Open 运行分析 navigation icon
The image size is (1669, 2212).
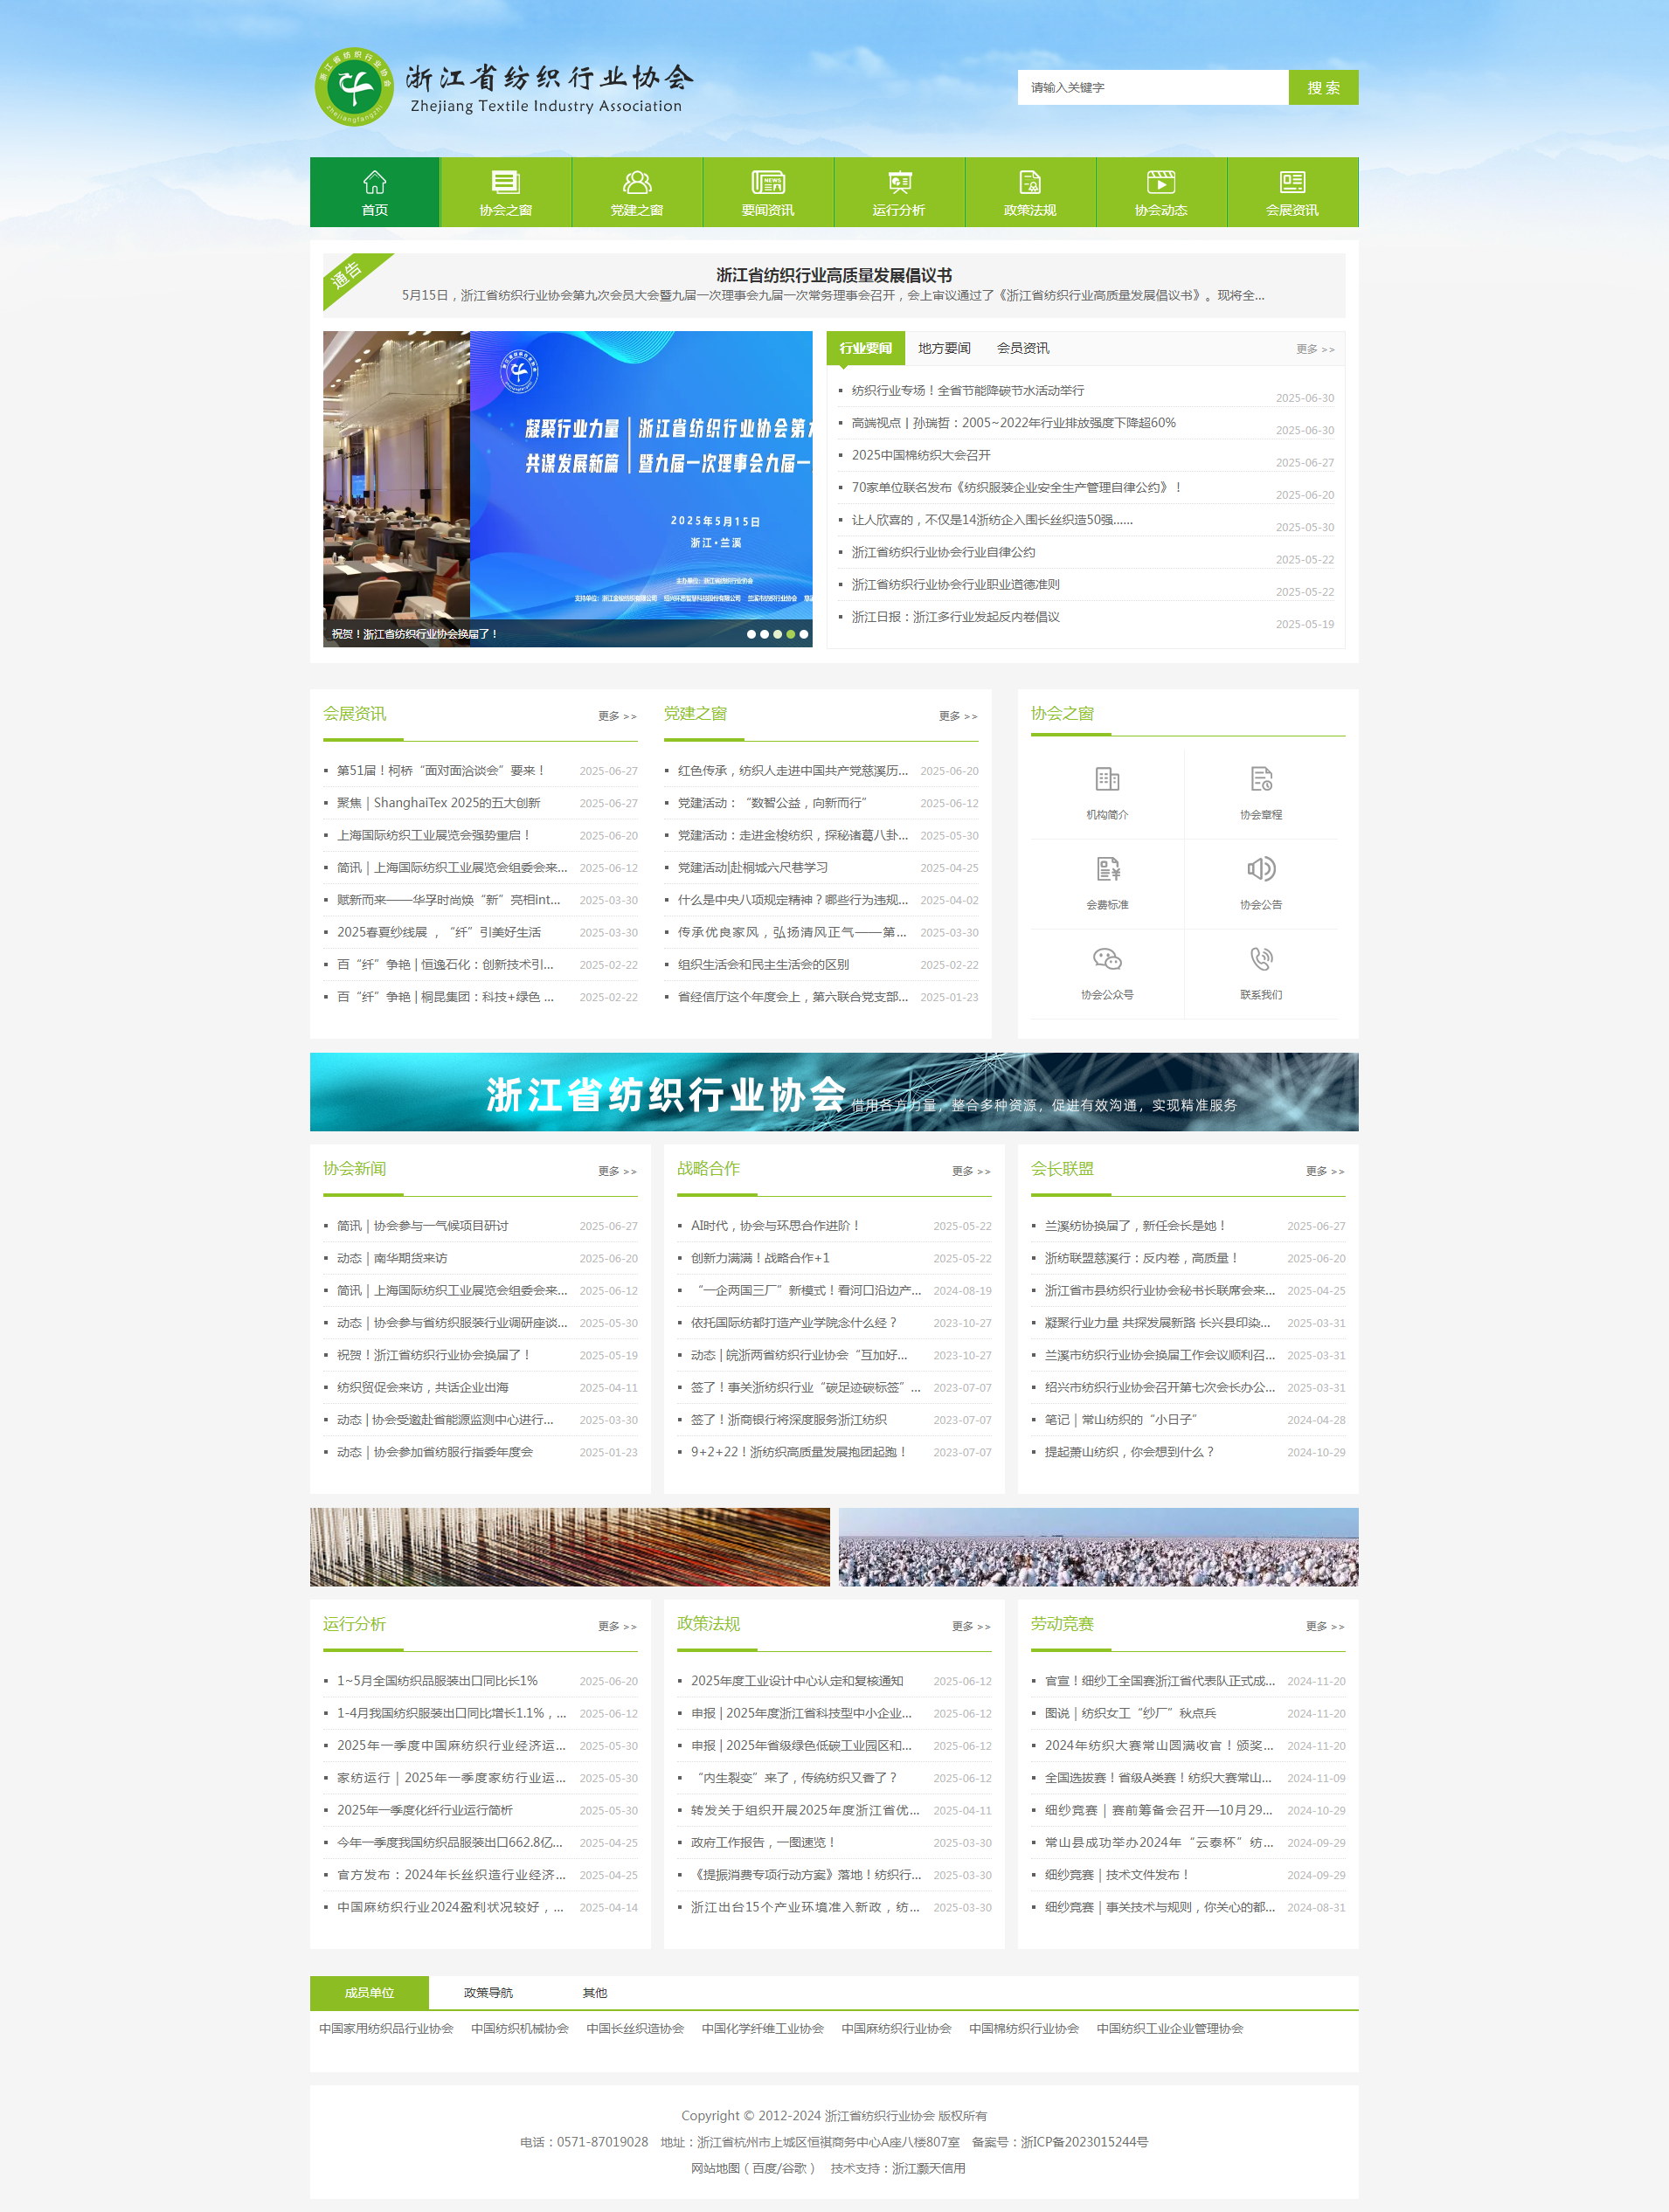tap(899, 182)
